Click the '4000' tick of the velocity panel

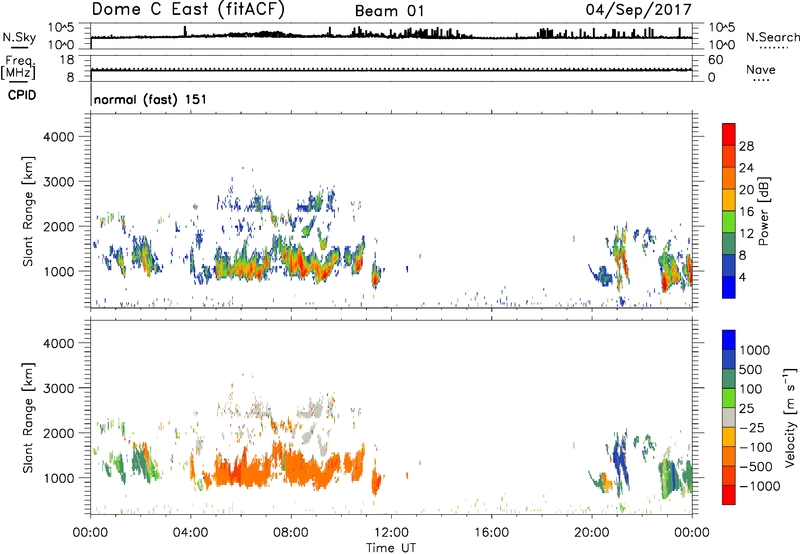pyautogui.click(x=58, y=343)
